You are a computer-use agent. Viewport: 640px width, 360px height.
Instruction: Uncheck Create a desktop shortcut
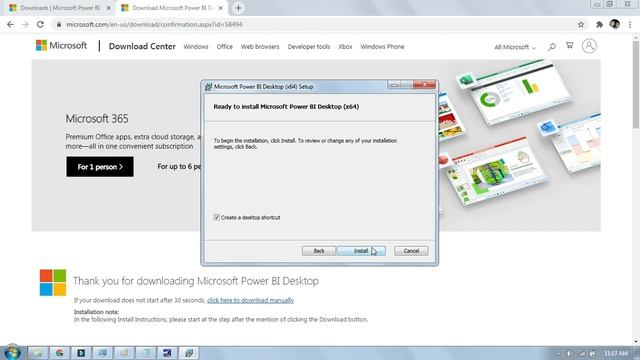(x=217, y=218)
